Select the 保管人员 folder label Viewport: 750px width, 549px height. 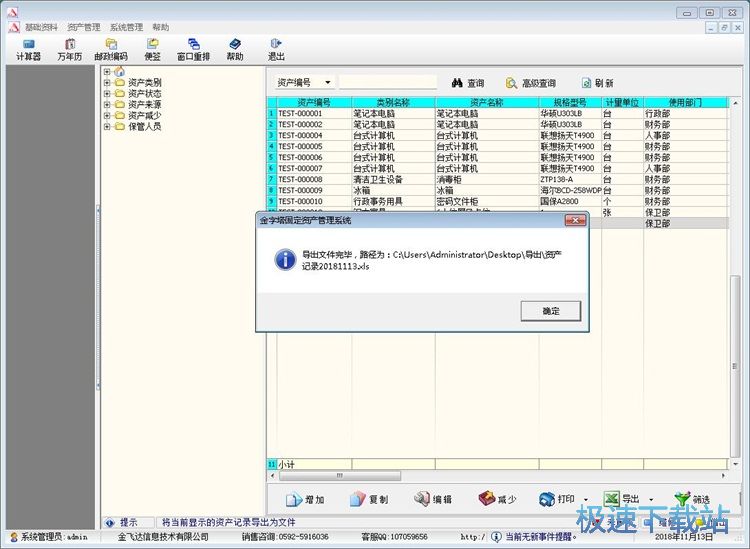pos(144,127)
